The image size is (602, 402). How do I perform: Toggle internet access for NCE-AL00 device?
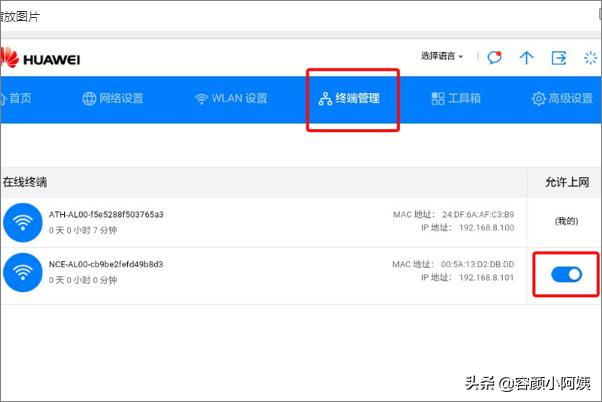coord(566,274)
